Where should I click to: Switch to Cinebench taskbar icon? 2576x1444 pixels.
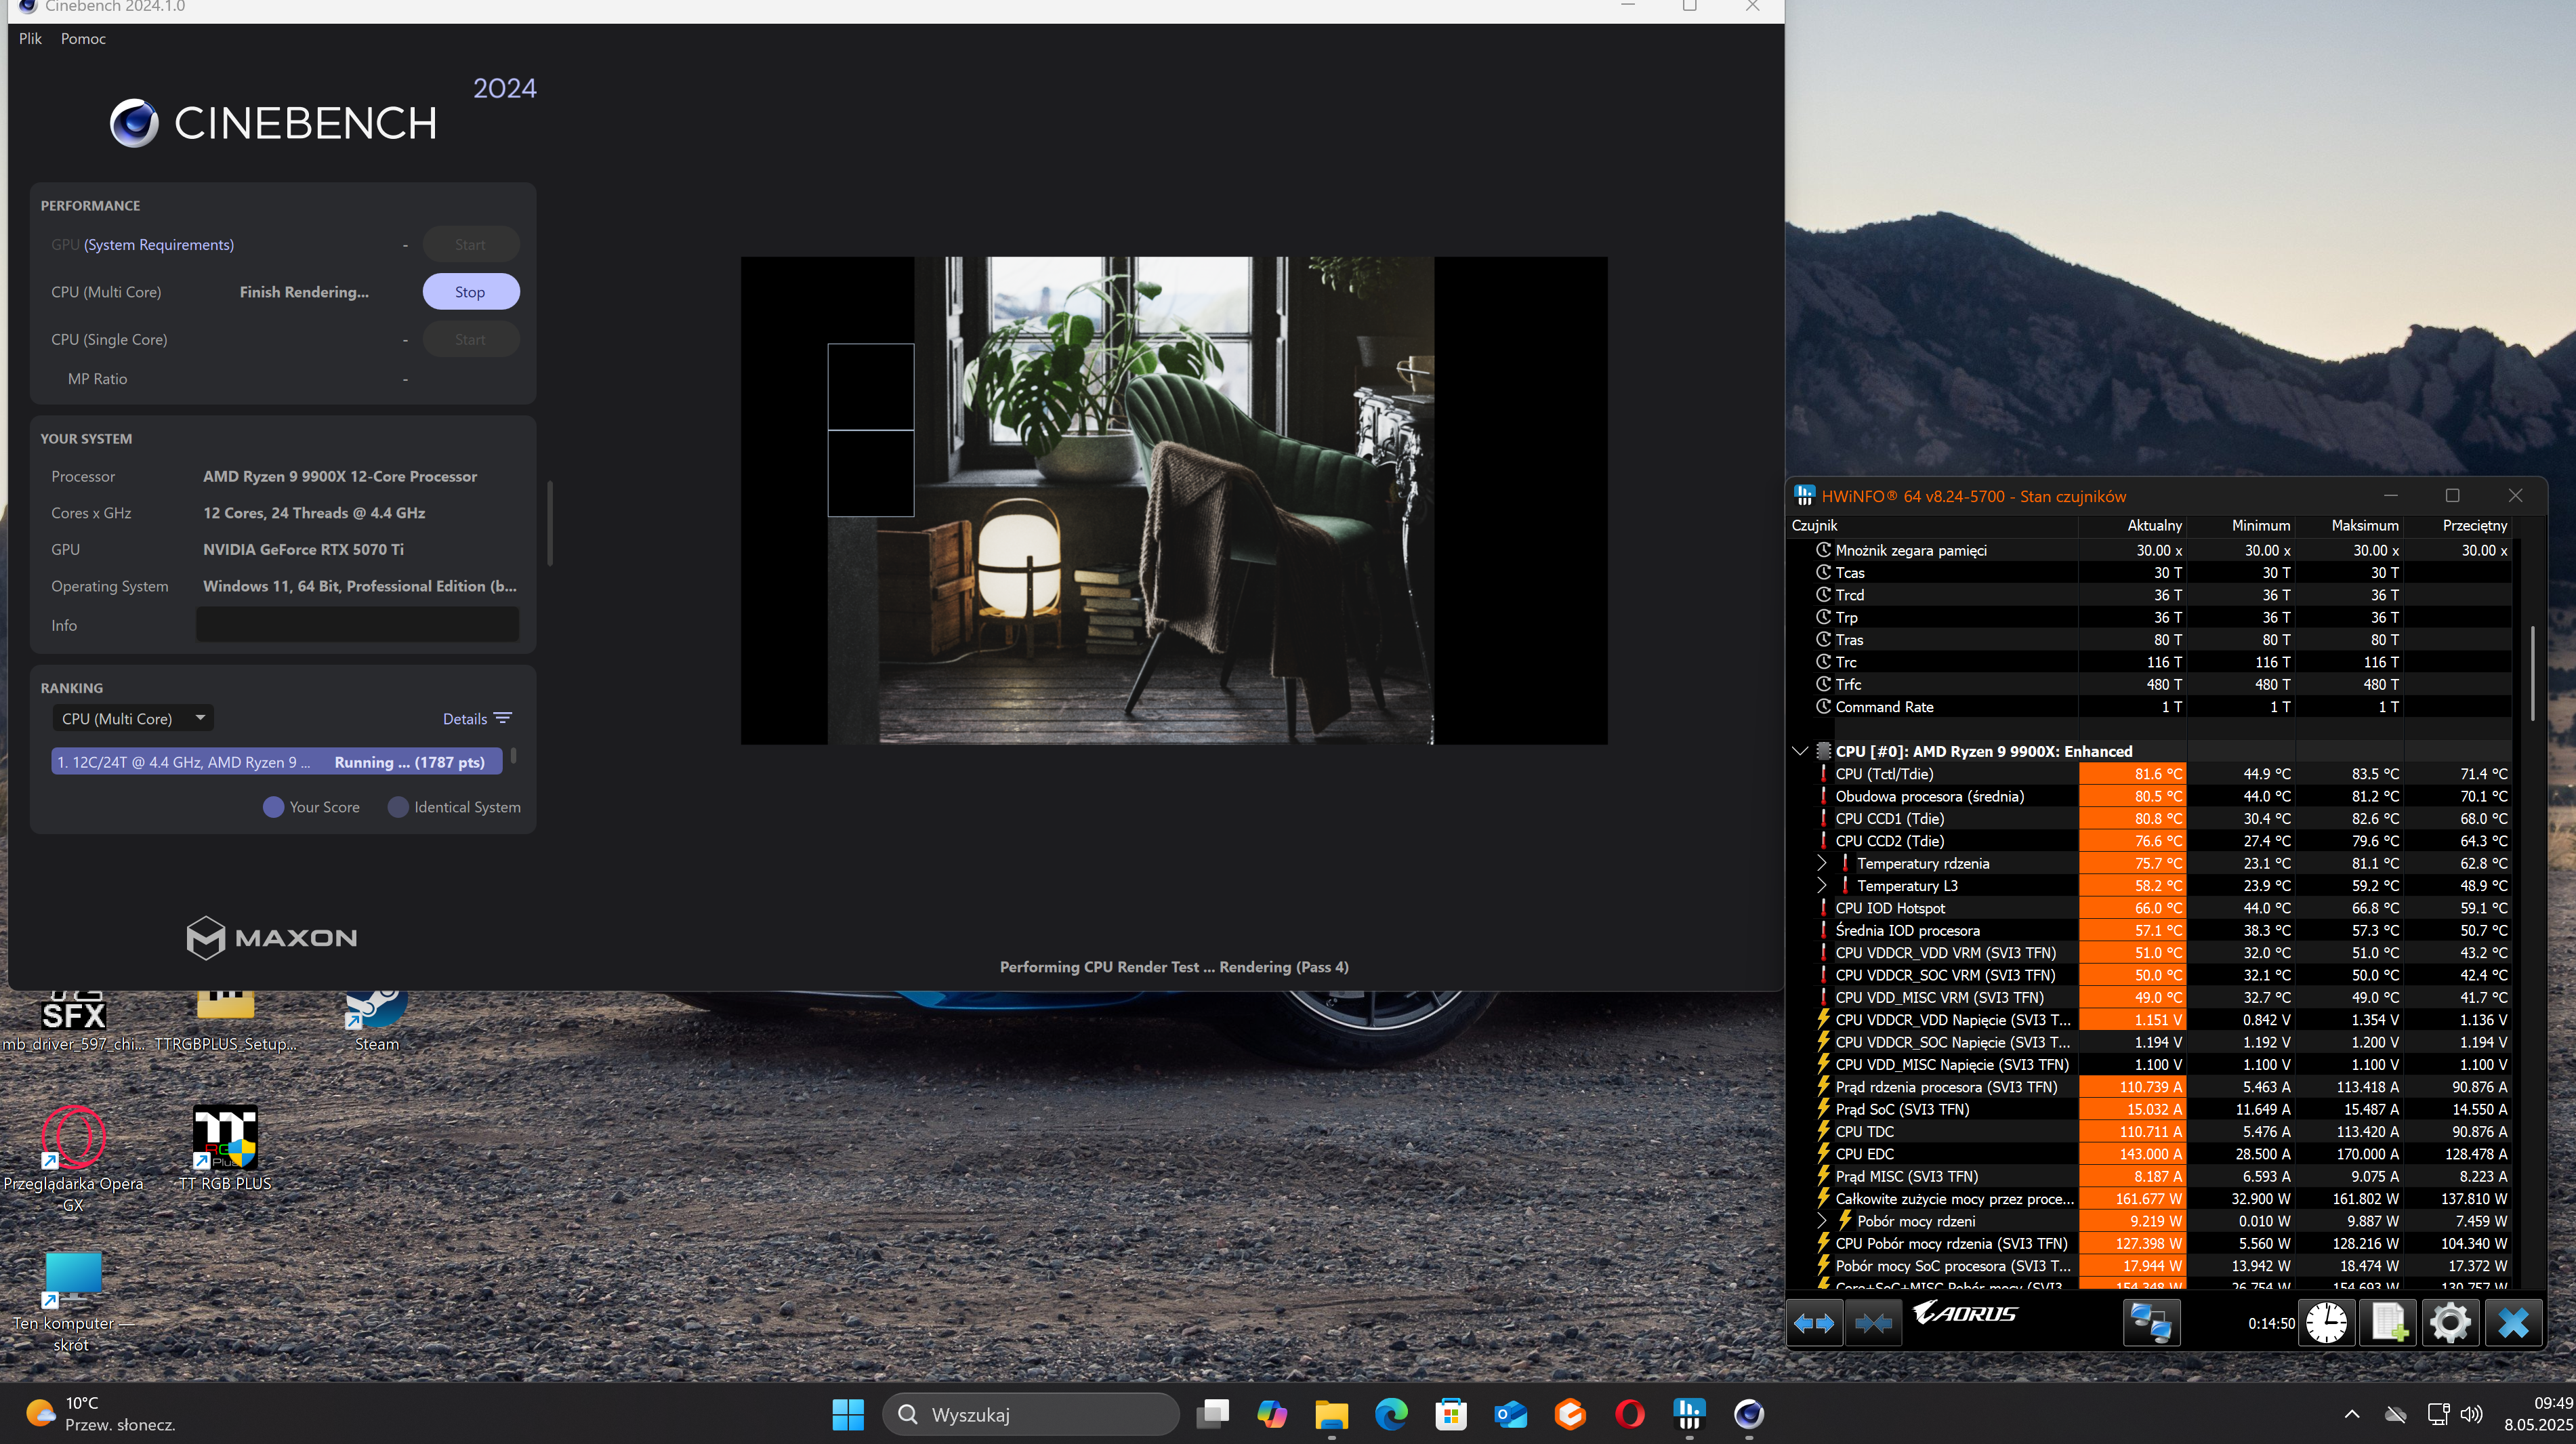[1749, 1414]
